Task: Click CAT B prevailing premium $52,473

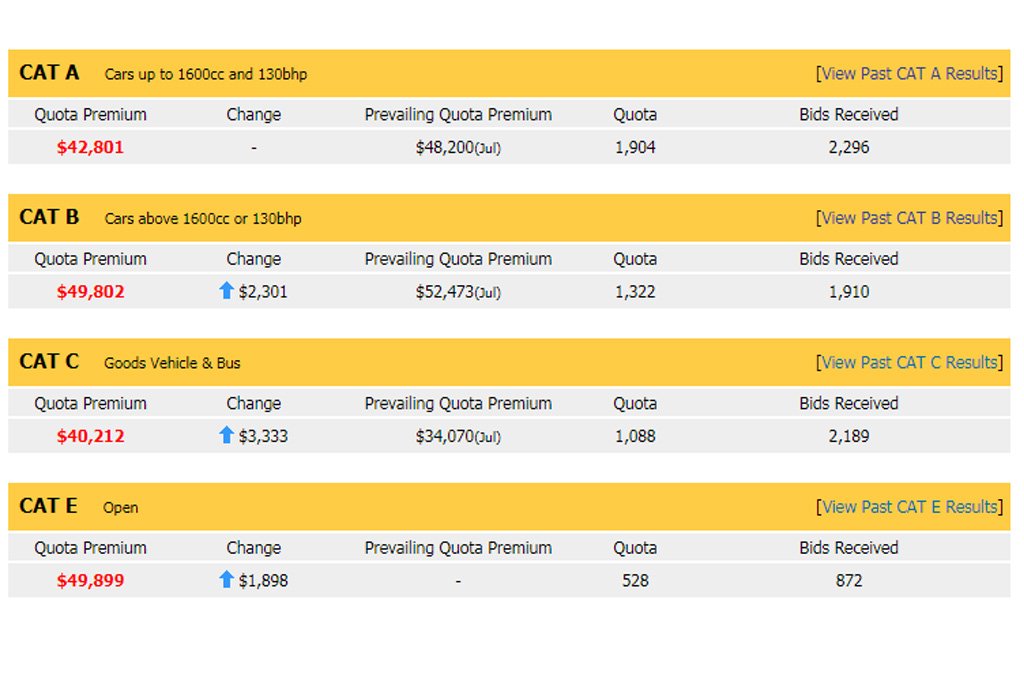Action: (458, 292)
